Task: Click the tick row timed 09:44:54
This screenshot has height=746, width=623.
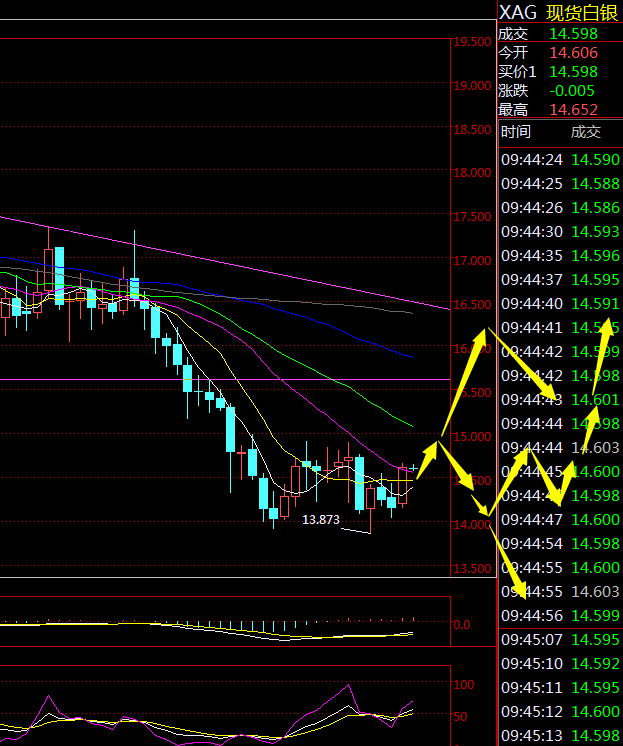Action: (x=560, y=544)
